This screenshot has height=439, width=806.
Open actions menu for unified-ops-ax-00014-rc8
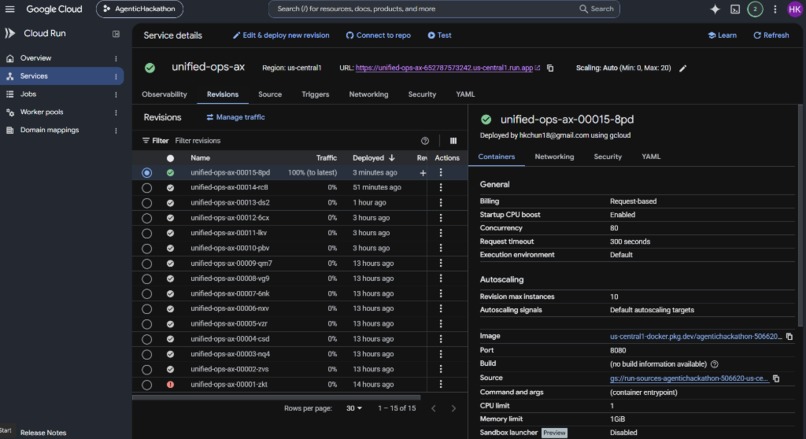441,188
